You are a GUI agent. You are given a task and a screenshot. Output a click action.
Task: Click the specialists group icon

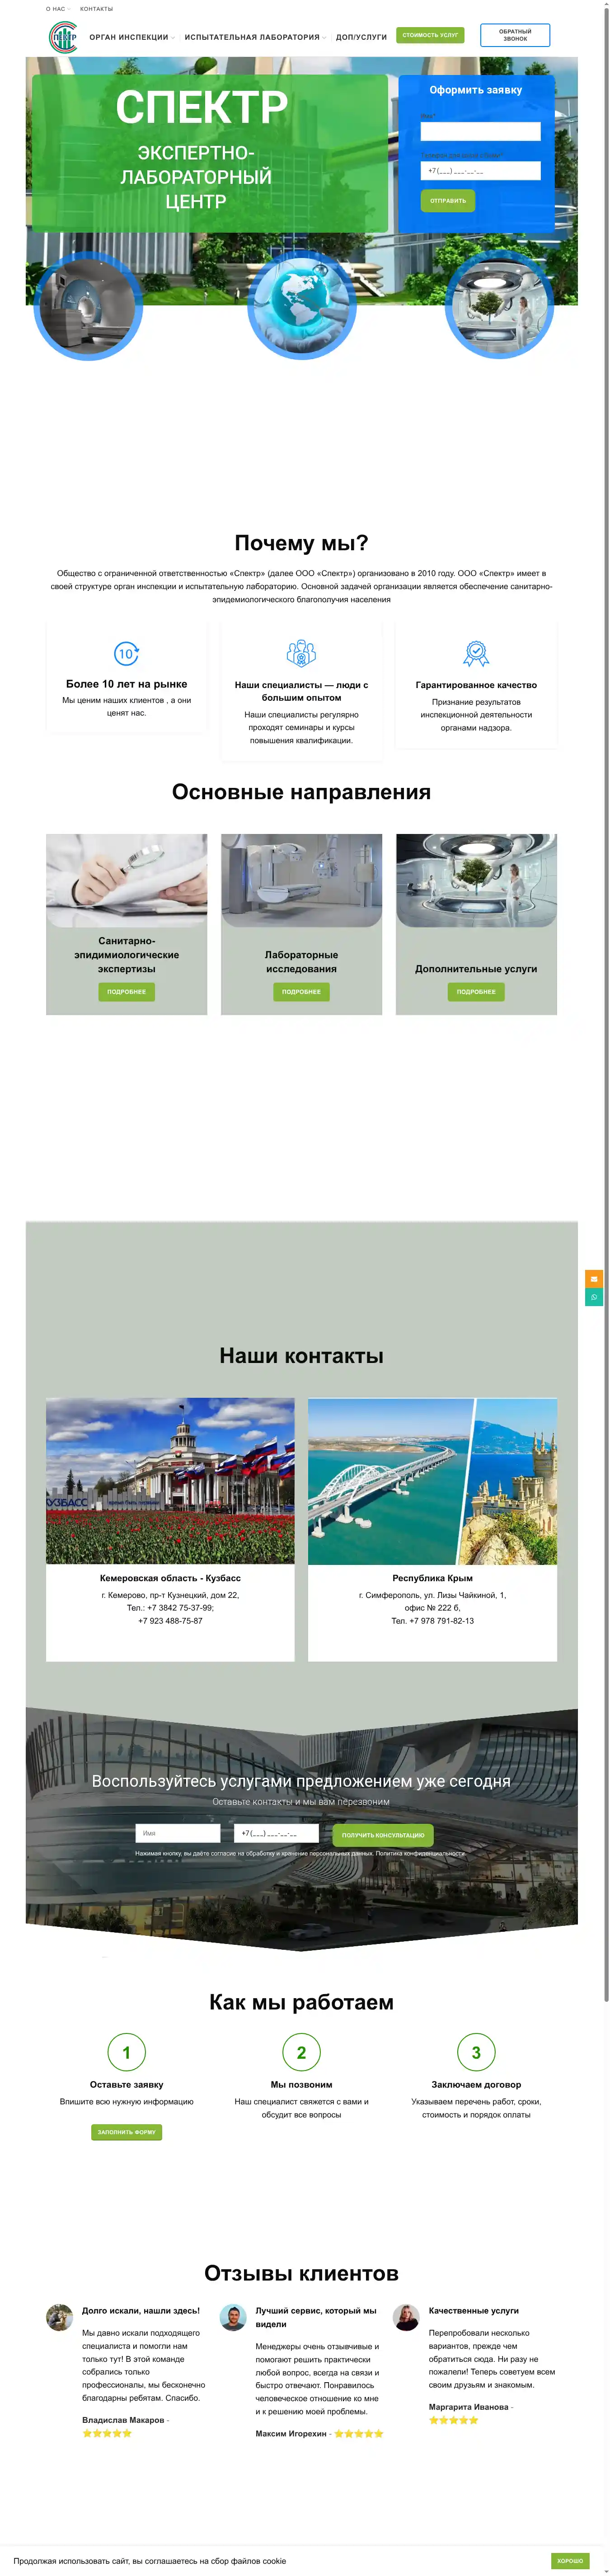[301, 653]
